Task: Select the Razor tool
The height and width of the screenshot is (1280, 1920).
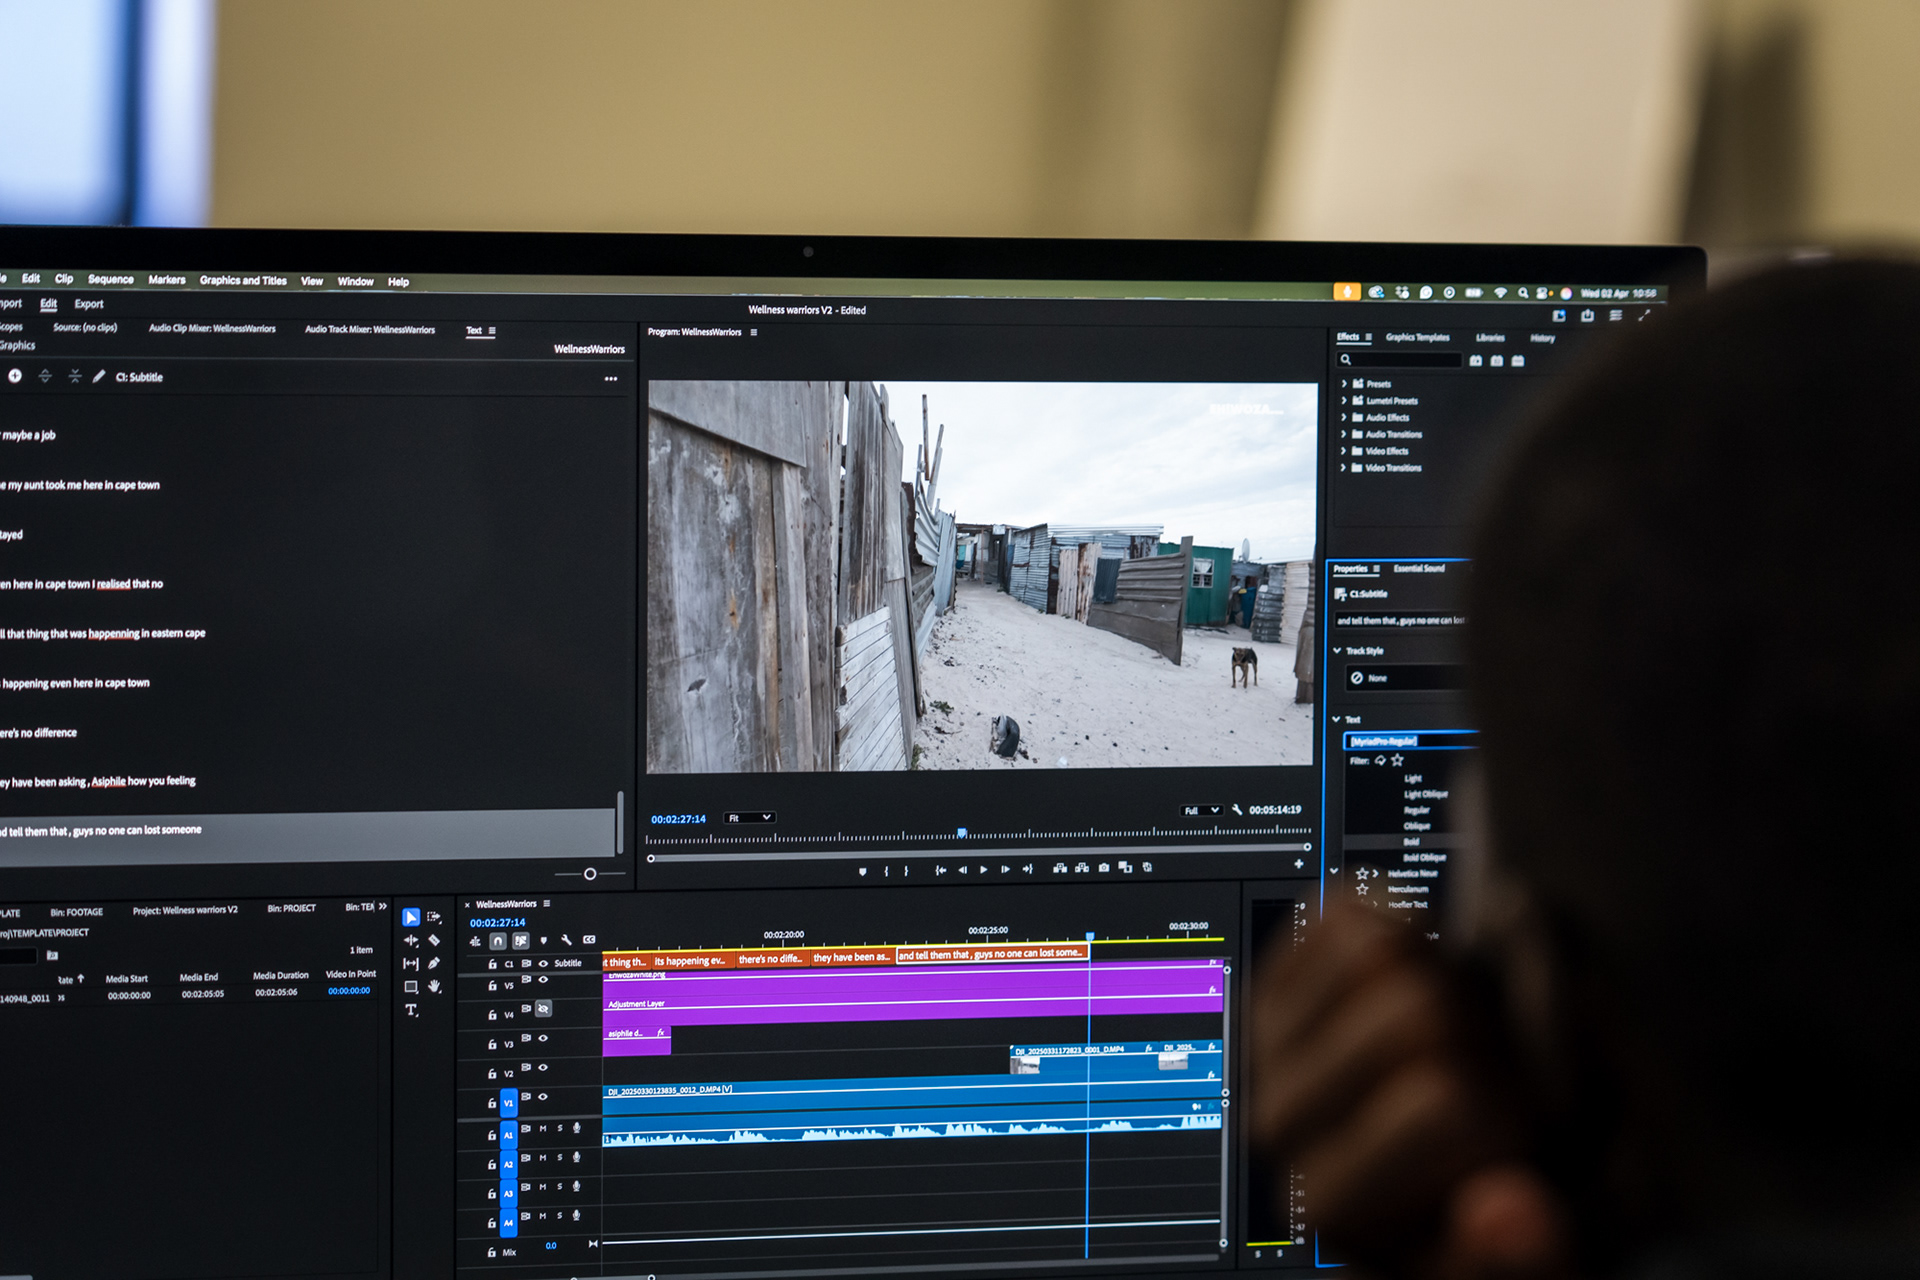Action: click(434, 940)
